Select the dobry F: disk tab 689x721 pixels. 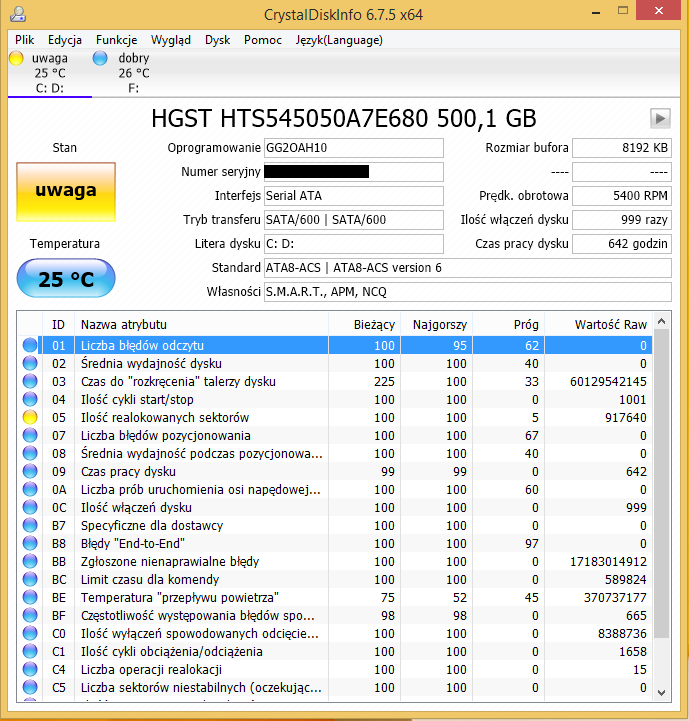tap(133, 73)
